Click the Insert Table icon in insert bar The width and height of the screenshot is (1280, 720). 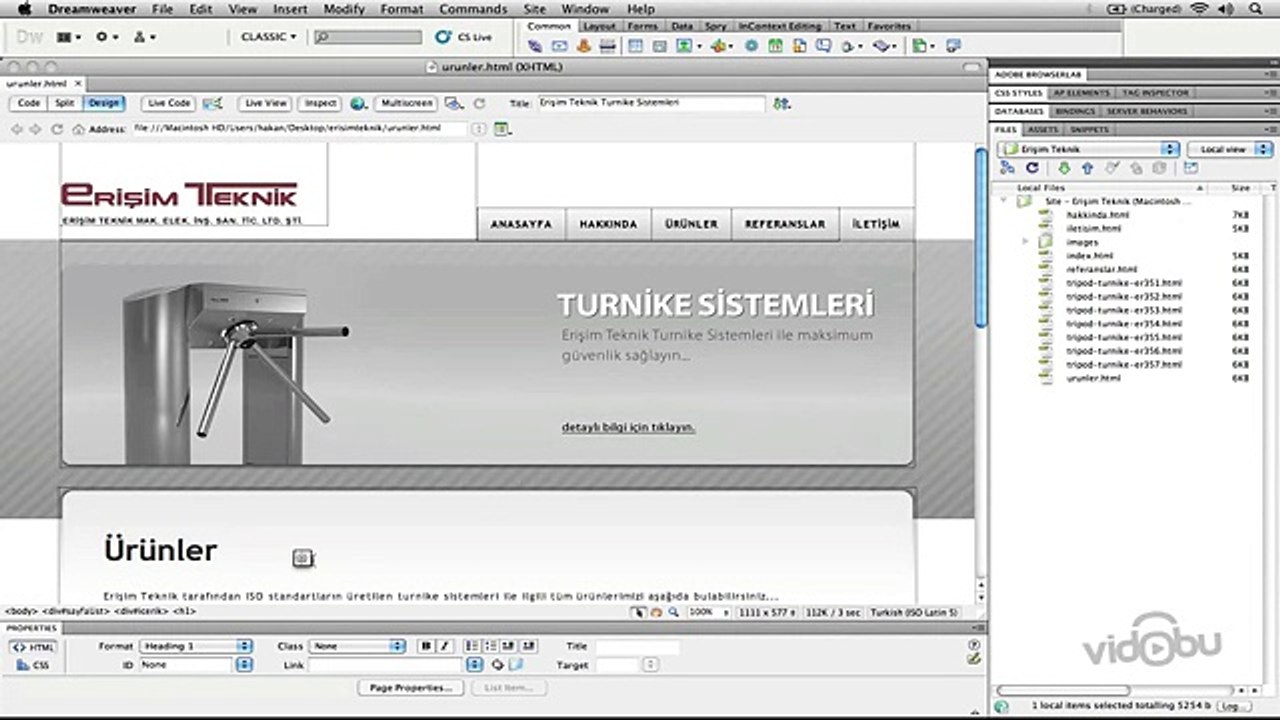pyautogui.click(x=636, y=46)
